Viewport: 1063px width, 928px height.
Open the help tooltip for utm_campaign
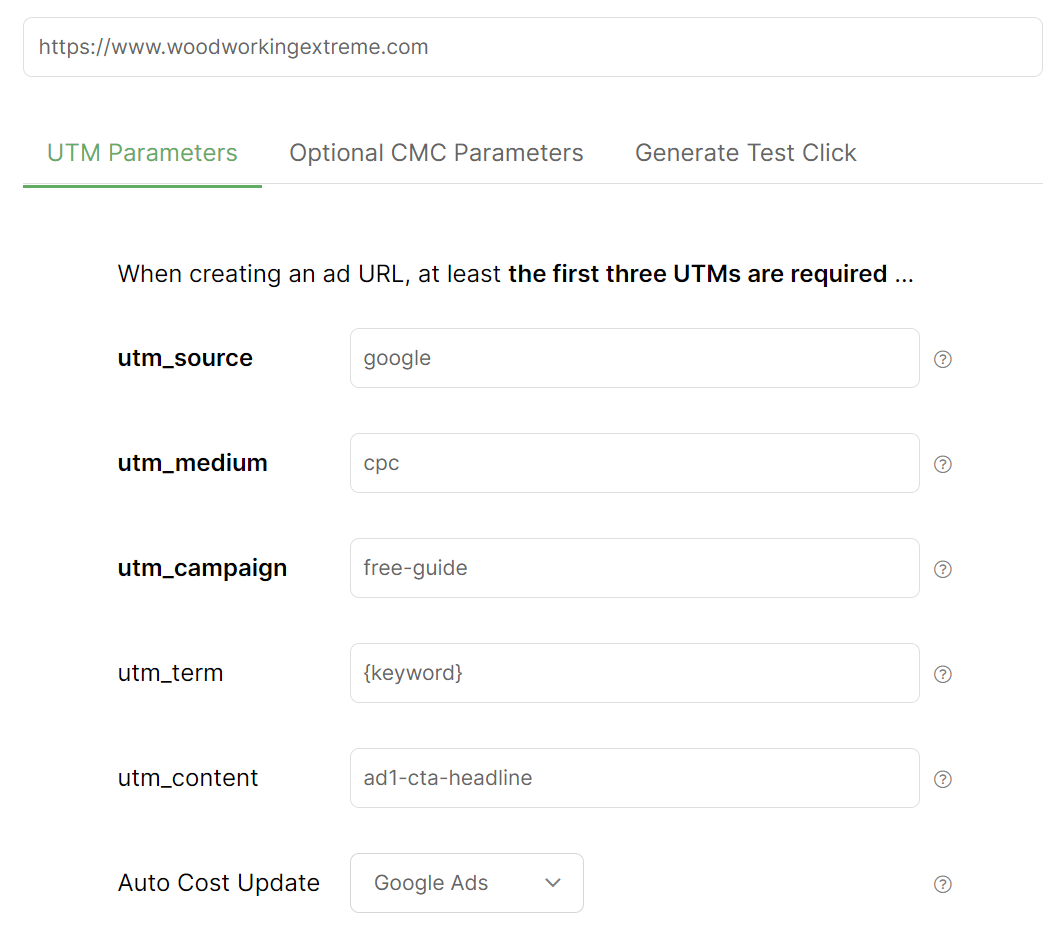(942, 569)
